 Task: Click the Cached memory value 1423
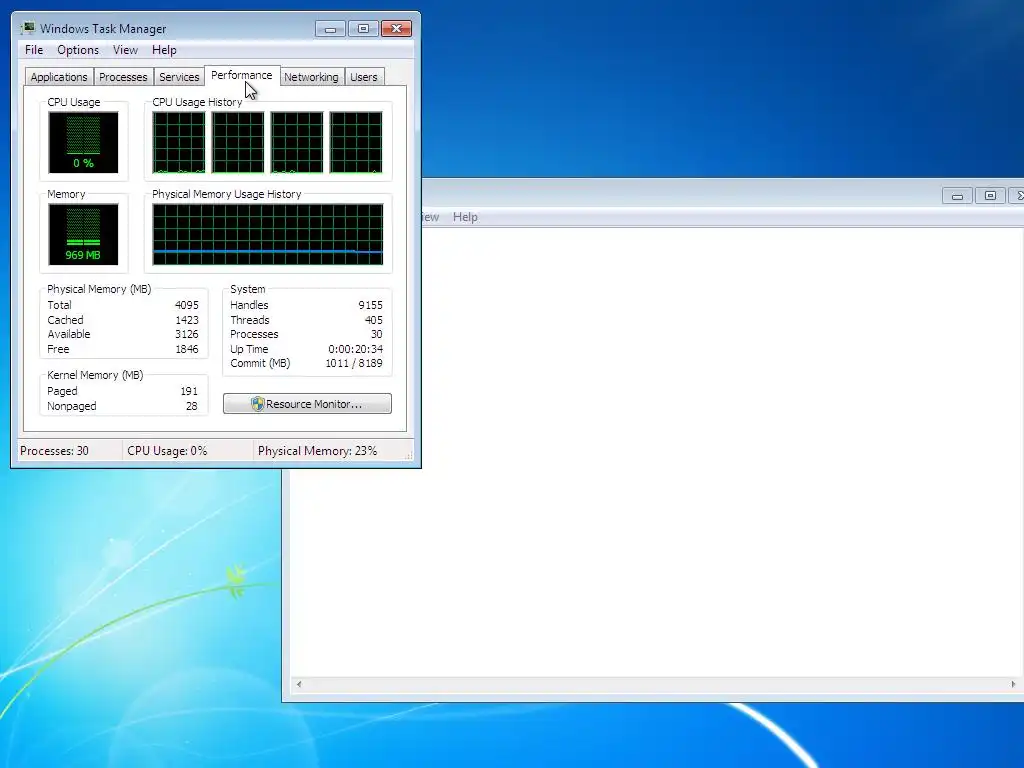[x=187, y=320]
